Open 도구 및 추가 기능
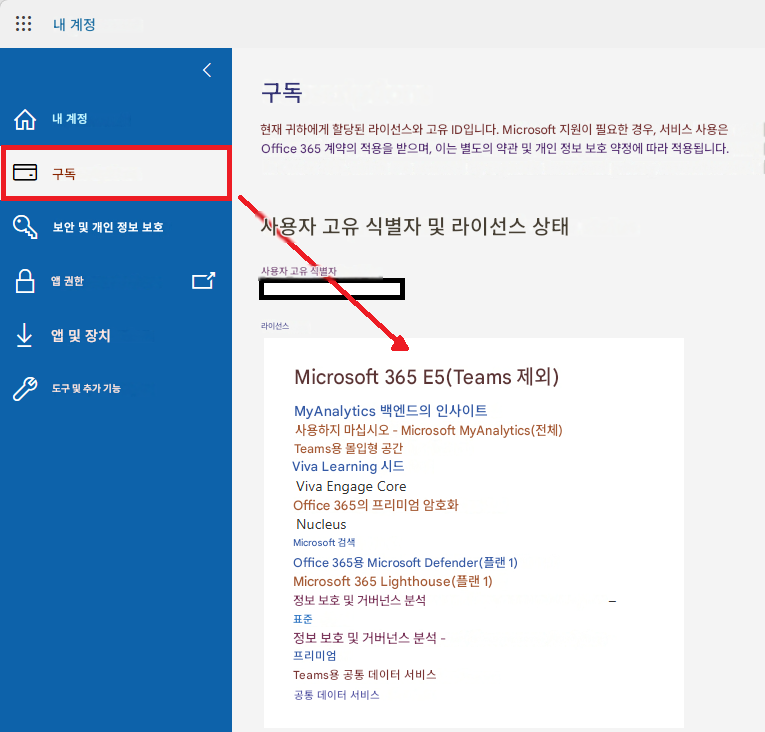Viewport: 765px width, 732px height. [86, 388]
